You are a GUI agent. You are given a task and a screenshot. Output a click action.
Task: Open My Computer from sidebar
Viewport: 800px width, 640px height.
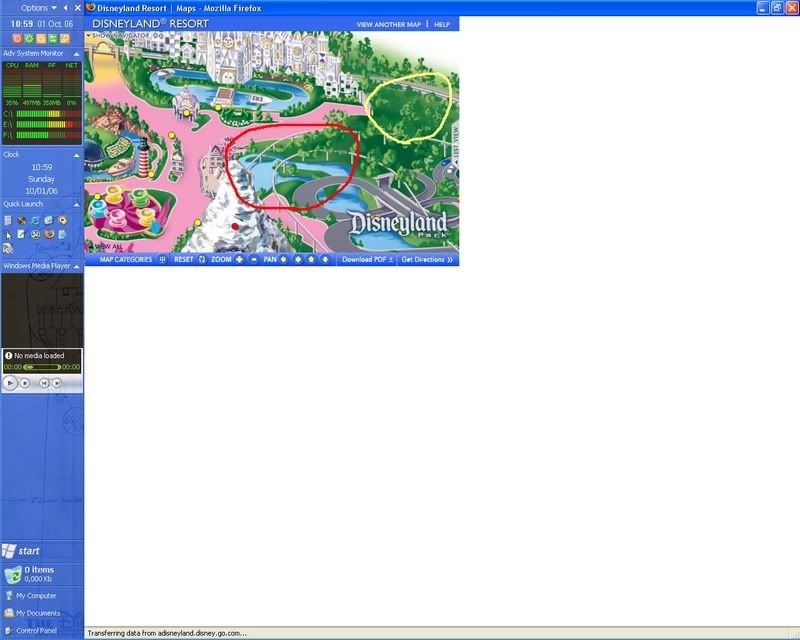coord(31,596)
